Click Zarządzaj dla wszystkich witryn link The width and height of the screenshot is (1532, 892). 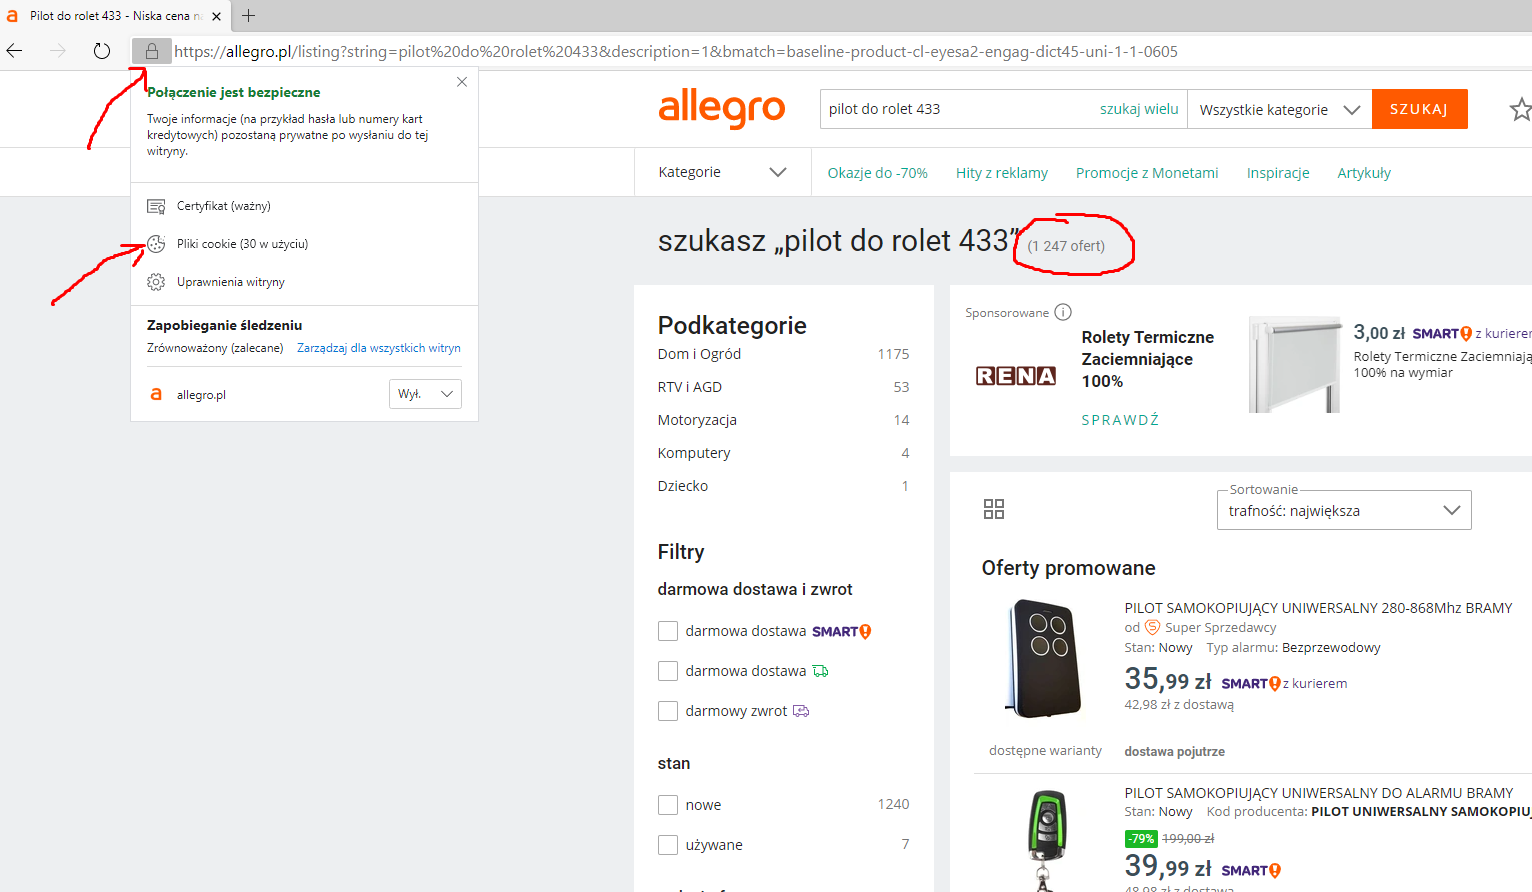click(x=378, y=348)
